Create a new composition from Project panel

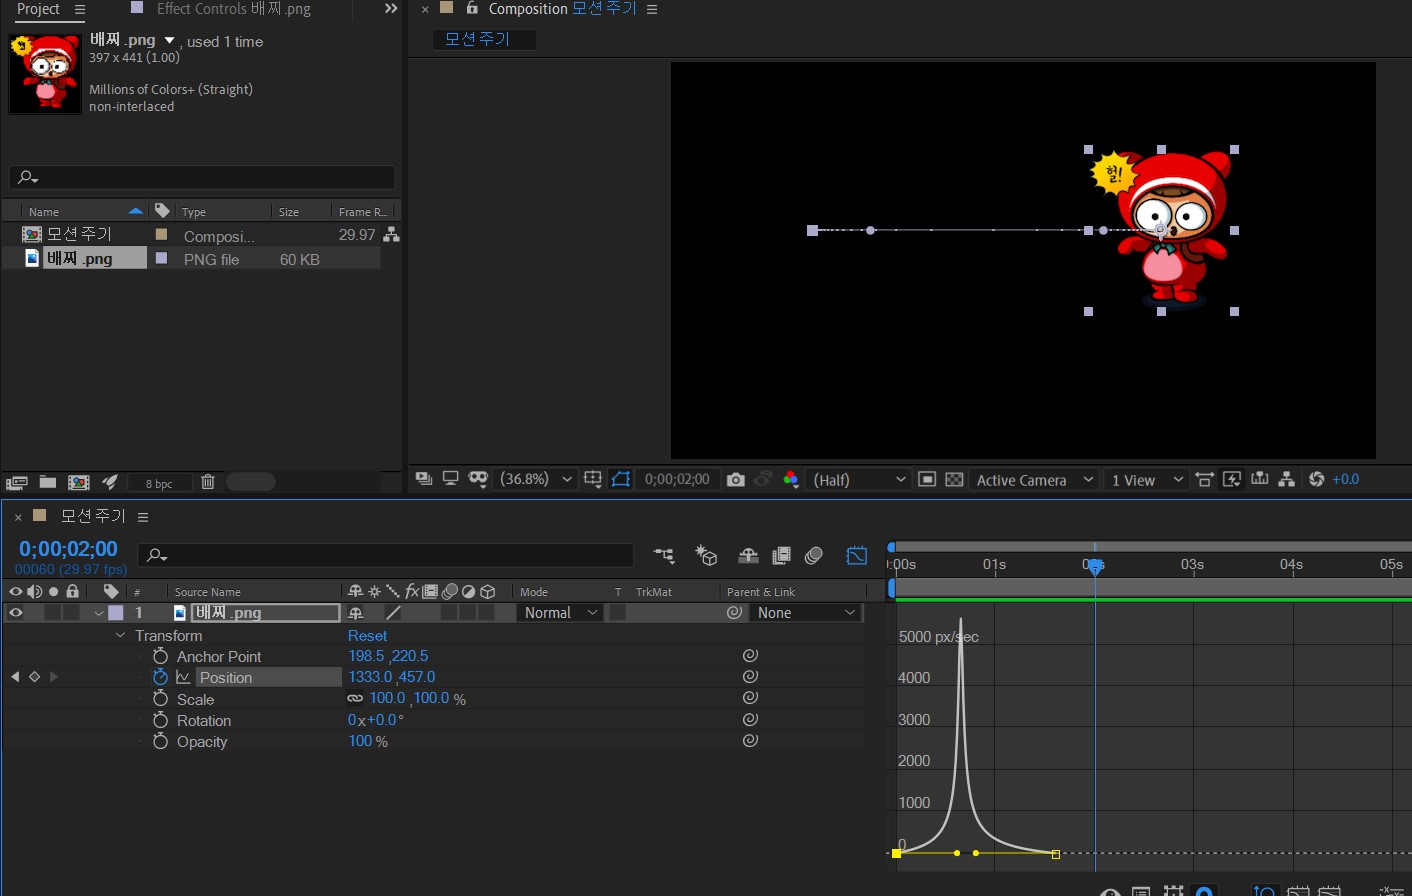79,482
